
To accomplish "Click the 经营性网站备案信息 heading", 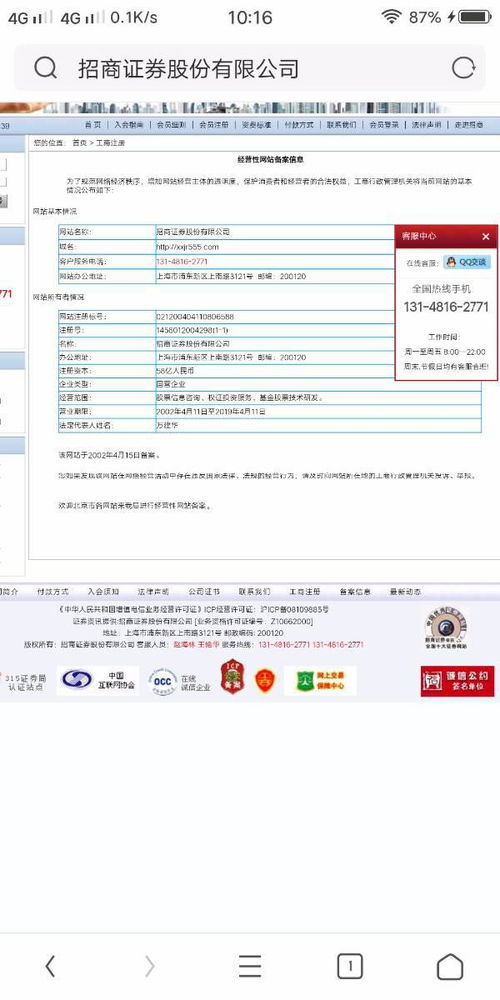I will (x=270, y=159).
